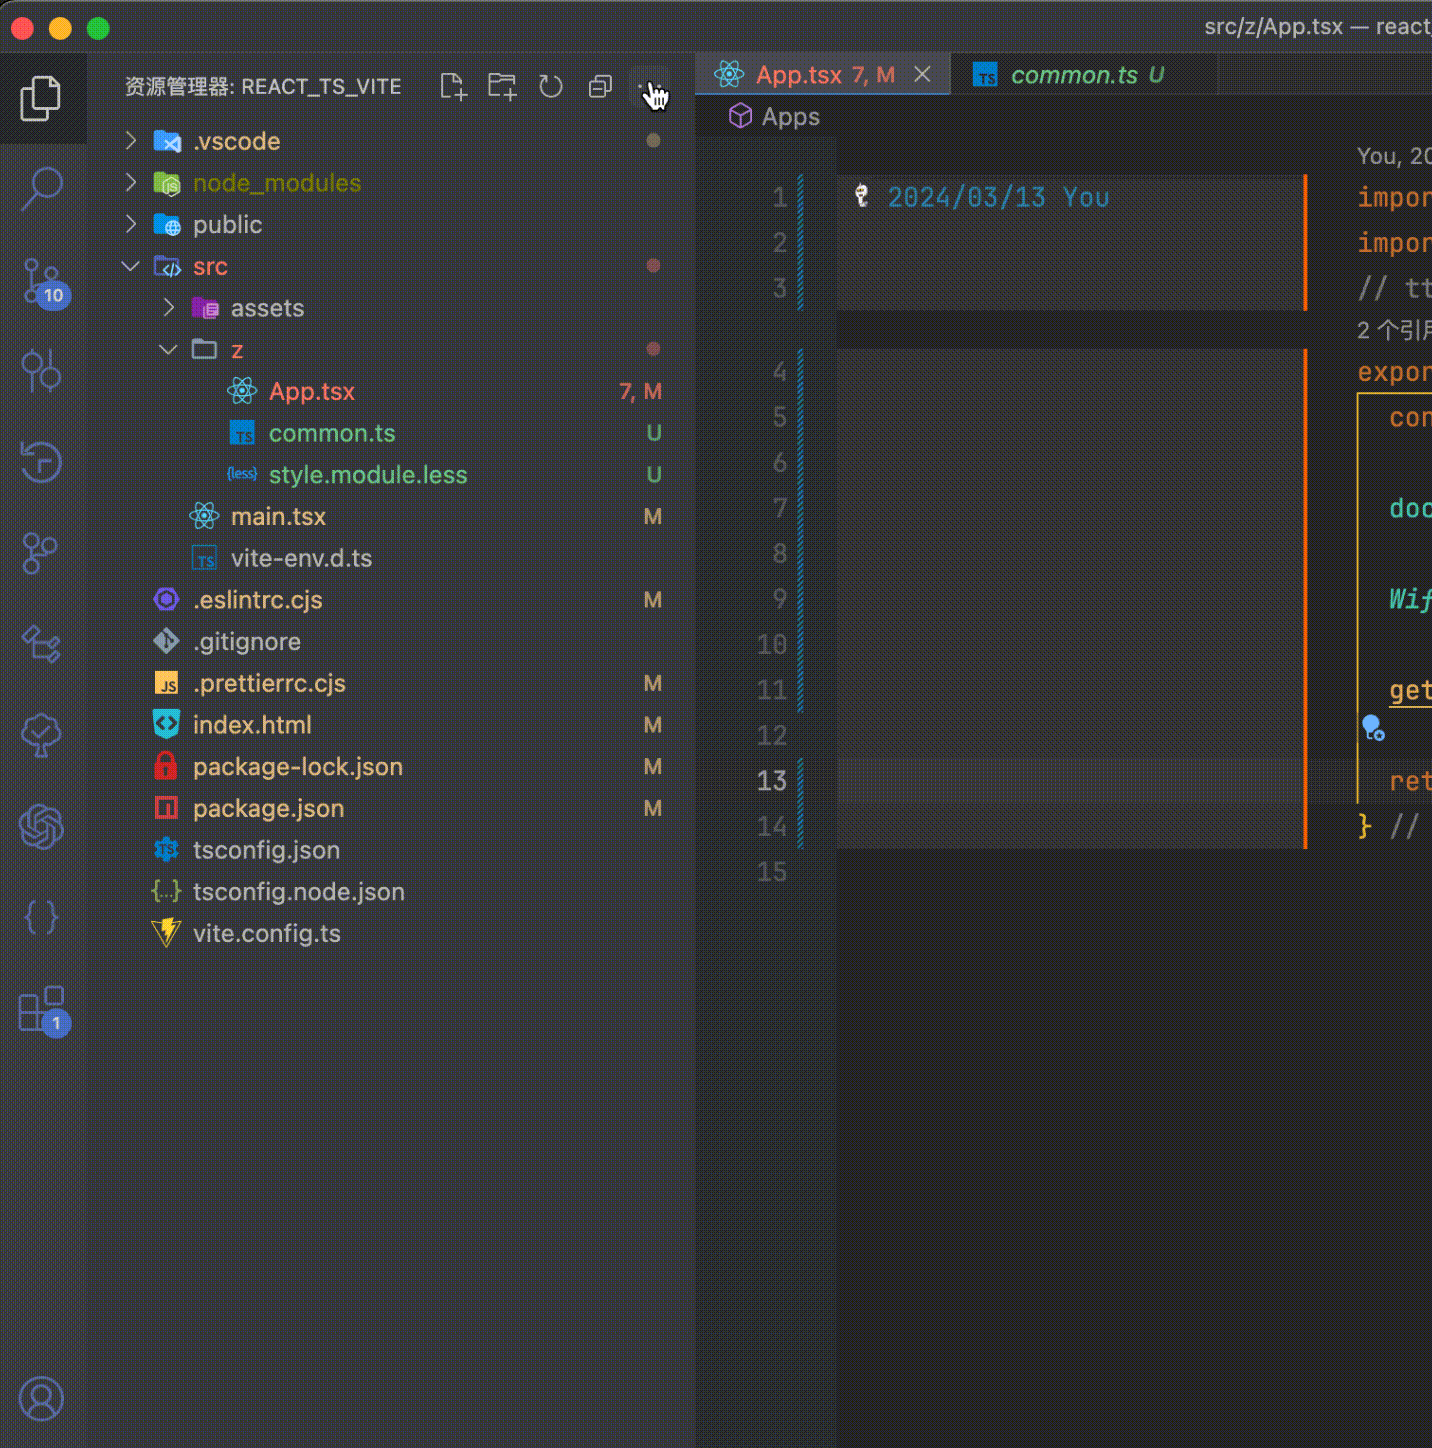Screen dimensions: 1432x1448
Task: Click the explorer title REACT_TS_VITE
Action: 321,87
